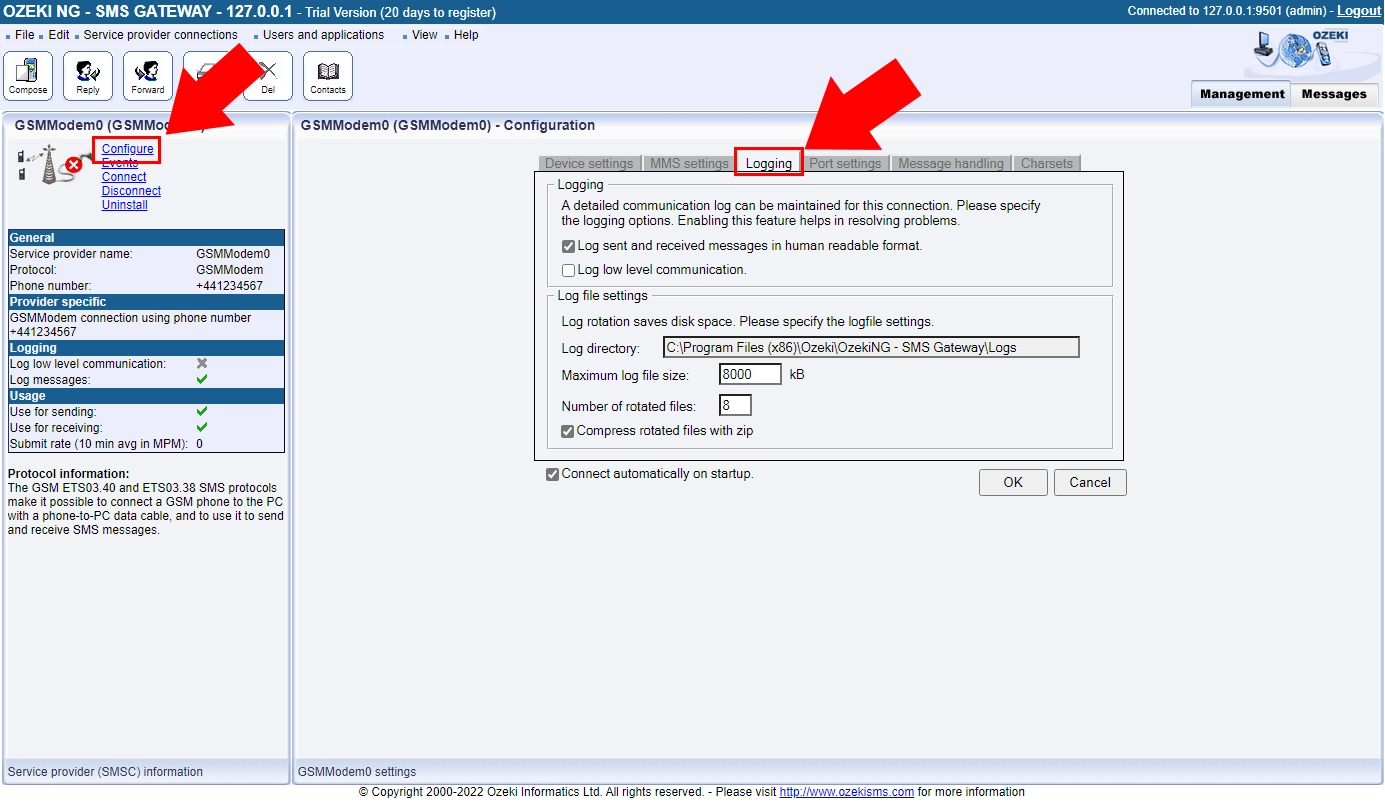The image size is (1385, 809).
Task: Click the Maximum log file size field
Action: click(x=750, y=375)
